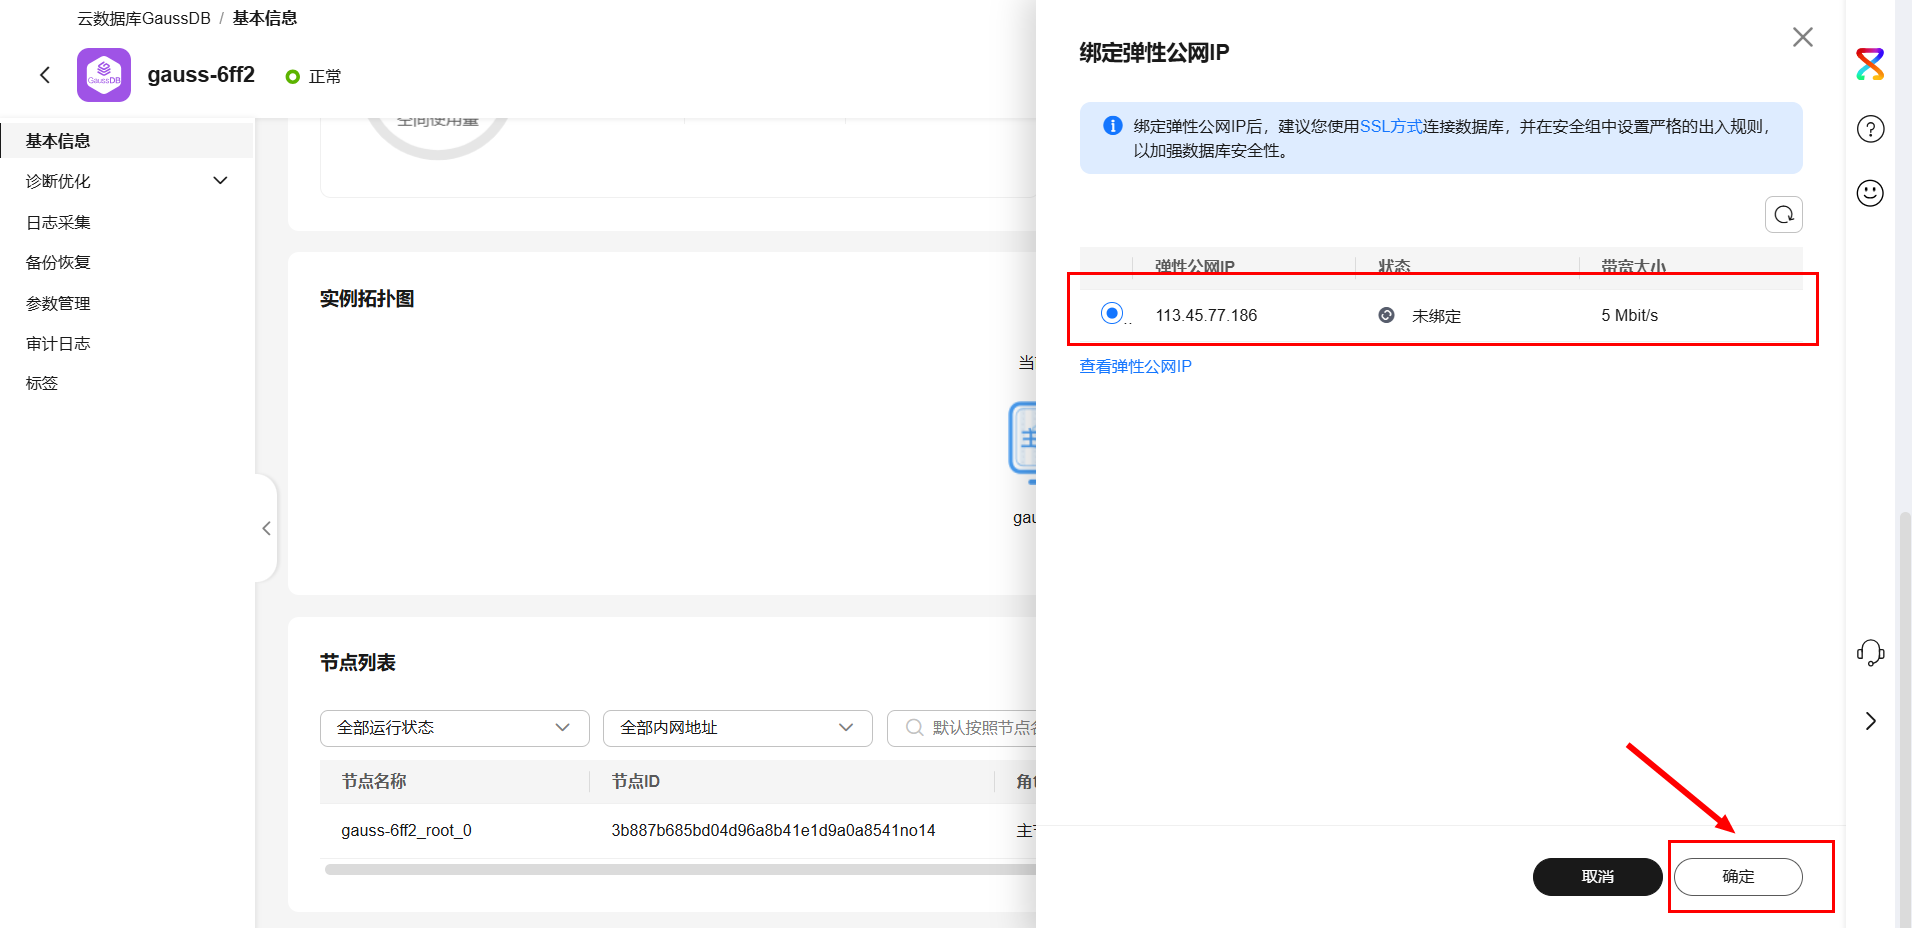Select radio button for 113.45.77.186
This screenshot has width=1912, height=928.
(x=1111, y=314)
